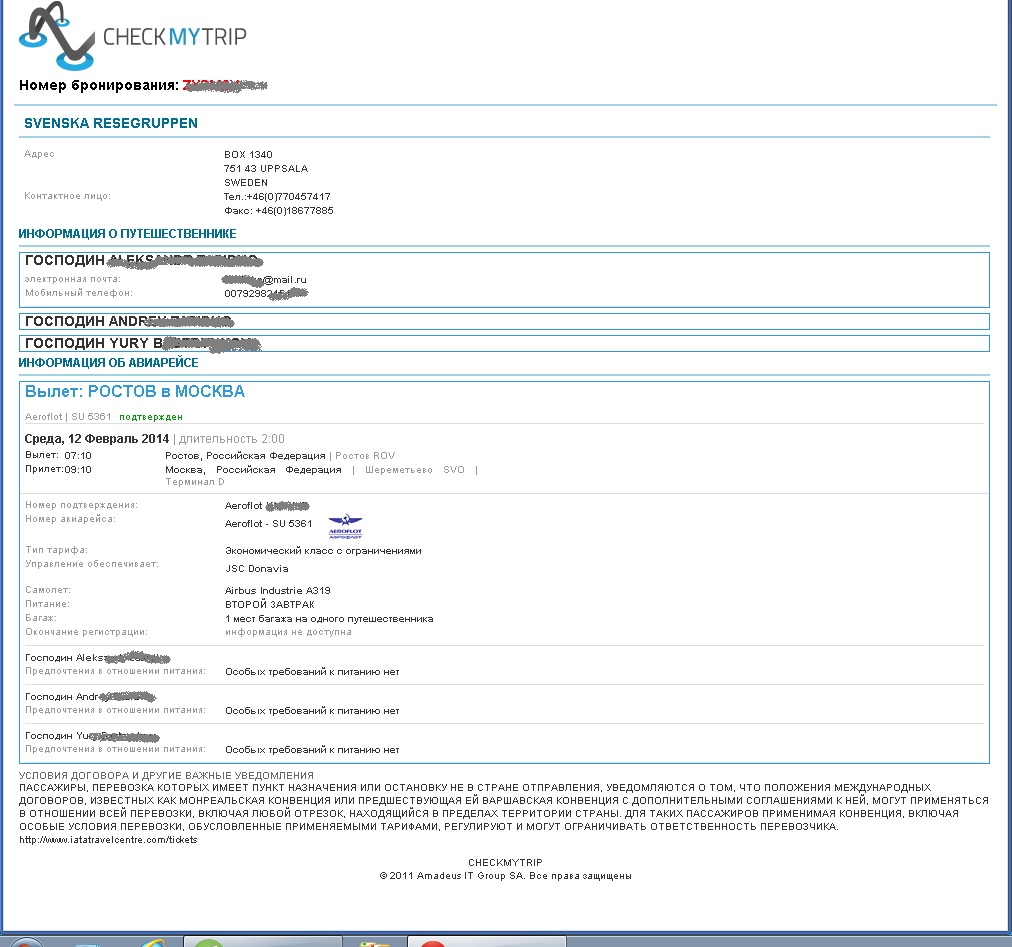Click 'Aeroflot | SU 5361' flight label
Screen dimensions: 1012x947
click(x=68, y=416)
